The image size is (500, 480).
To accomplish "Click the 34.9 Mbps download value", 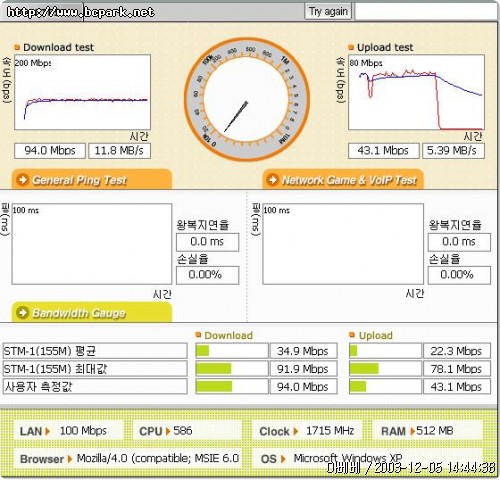I will click(x=303, y=351).
